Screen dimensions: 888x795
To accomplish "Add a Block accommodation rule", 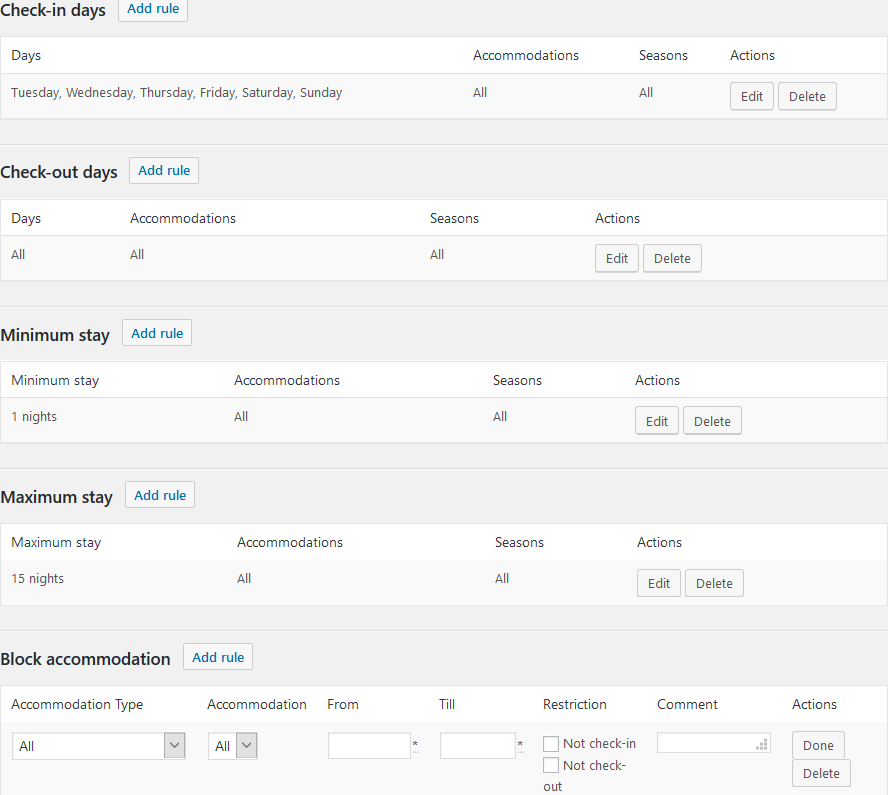I will point(218,657).
